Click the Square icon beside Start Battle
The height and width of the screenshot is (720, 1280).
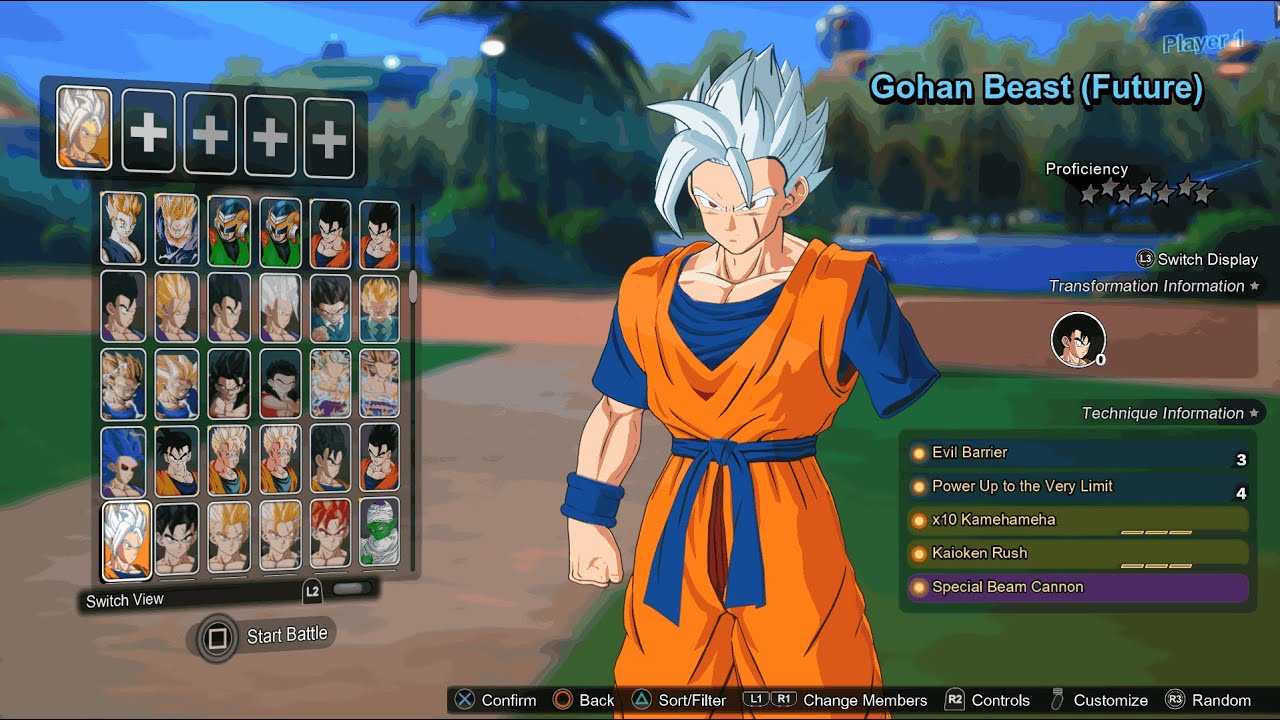coord(215,638)
